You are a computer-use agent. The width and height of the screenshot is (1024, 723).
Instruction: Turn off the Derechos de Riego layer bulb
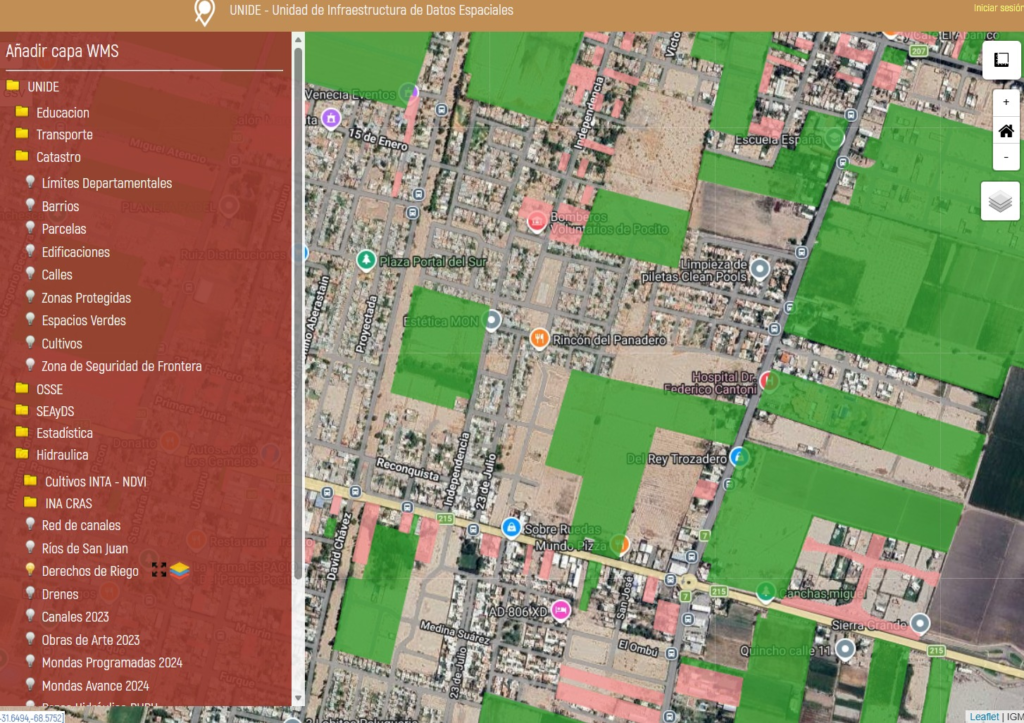click(30, 570)
